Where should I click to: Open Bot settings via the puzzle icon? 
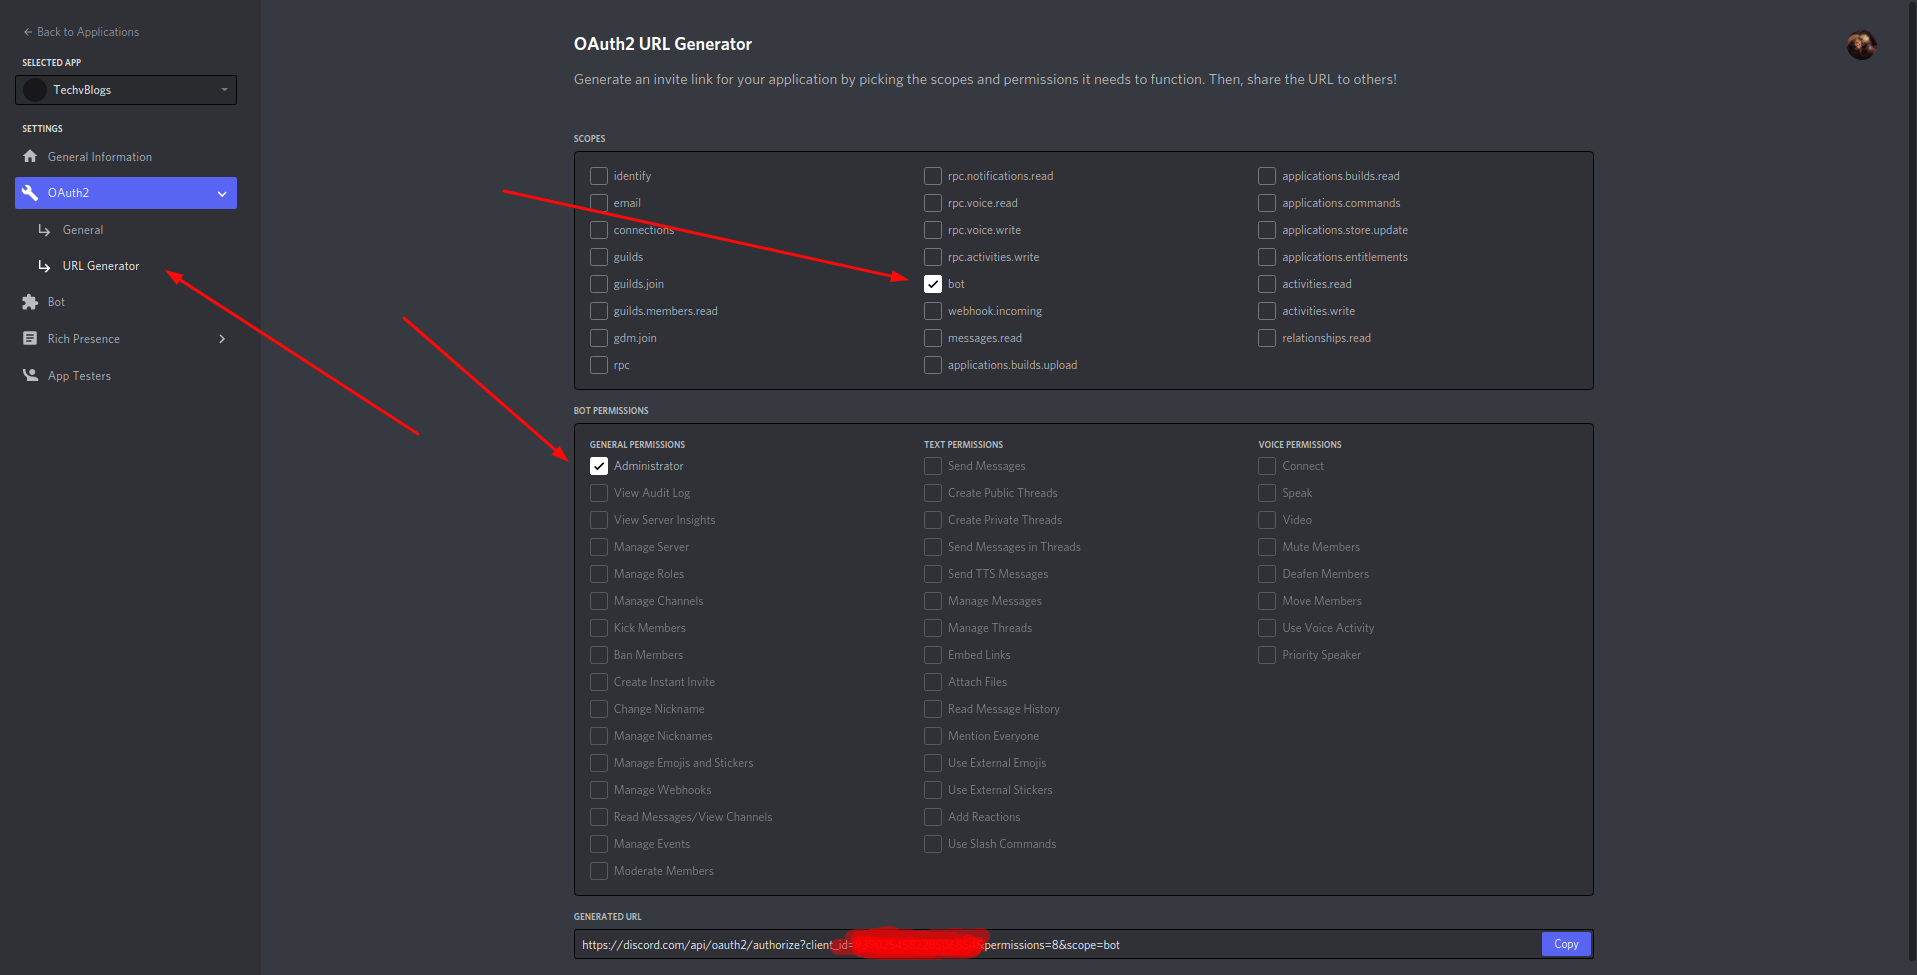point(29,301)
